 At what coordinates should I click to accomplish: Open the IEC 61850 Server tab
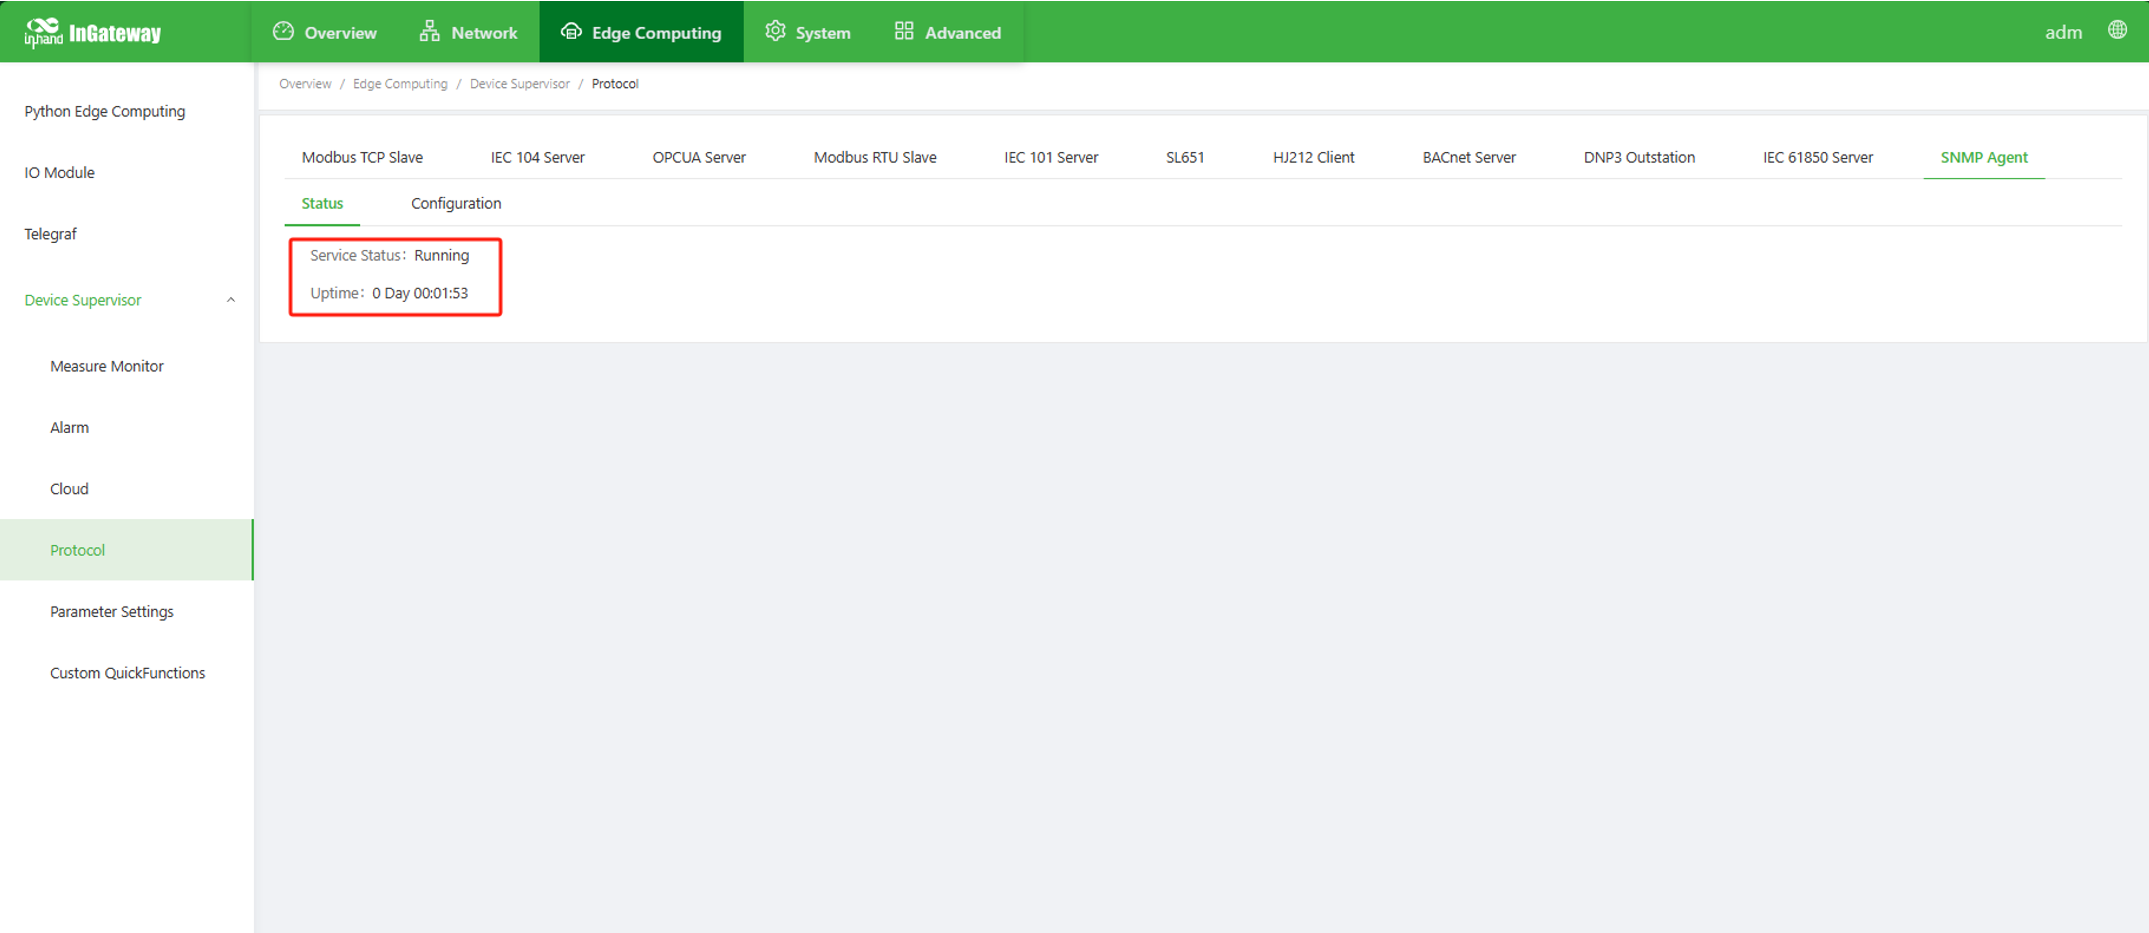(x=1817, y=157)
